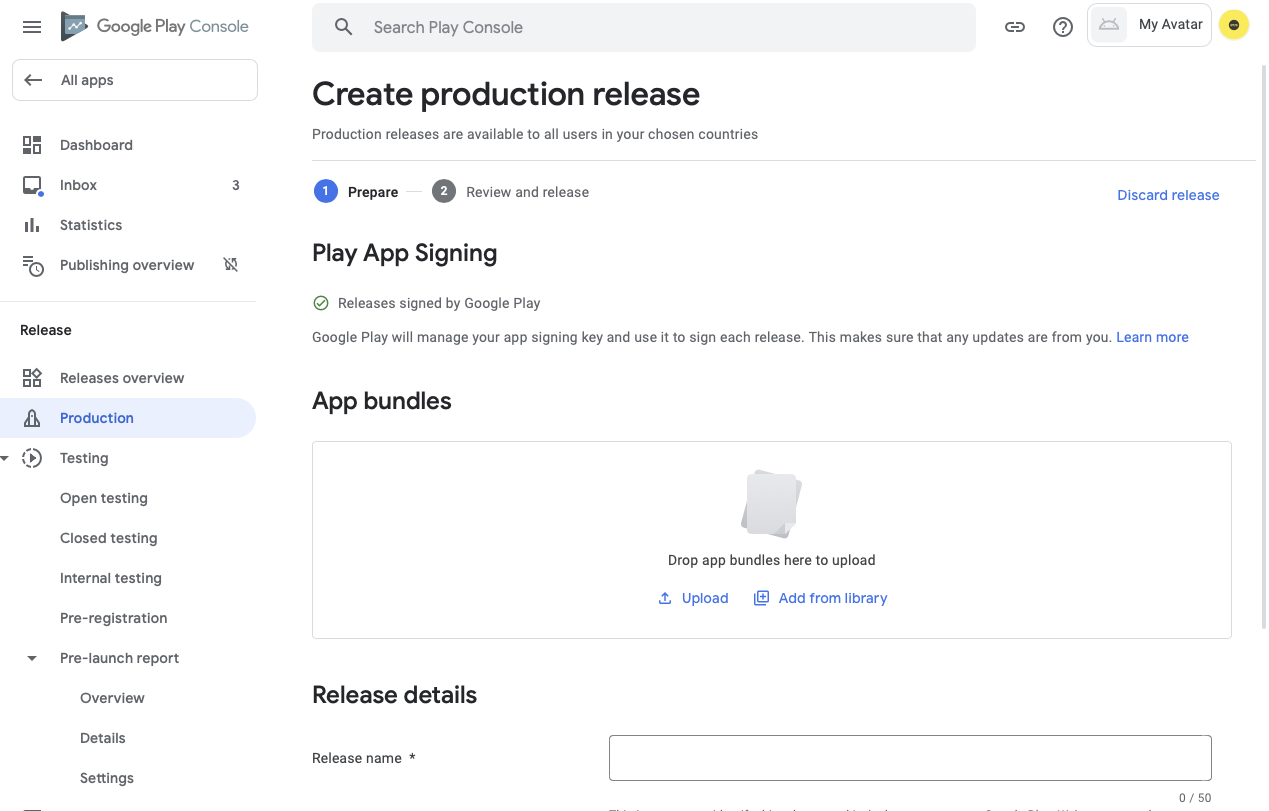
Task: Click the Release name text field
Action: click(x=910, y=758)
